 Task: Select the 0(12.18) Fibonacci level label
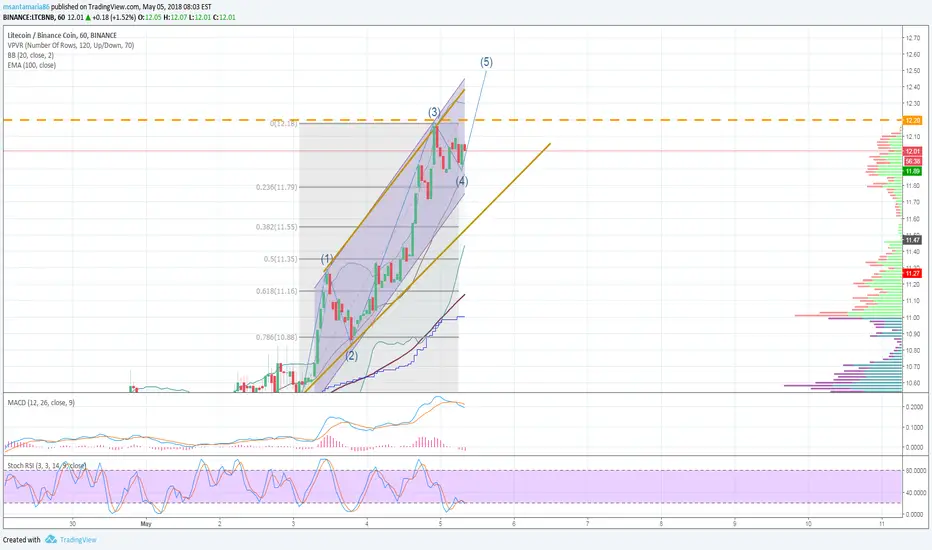click(284, 124)
